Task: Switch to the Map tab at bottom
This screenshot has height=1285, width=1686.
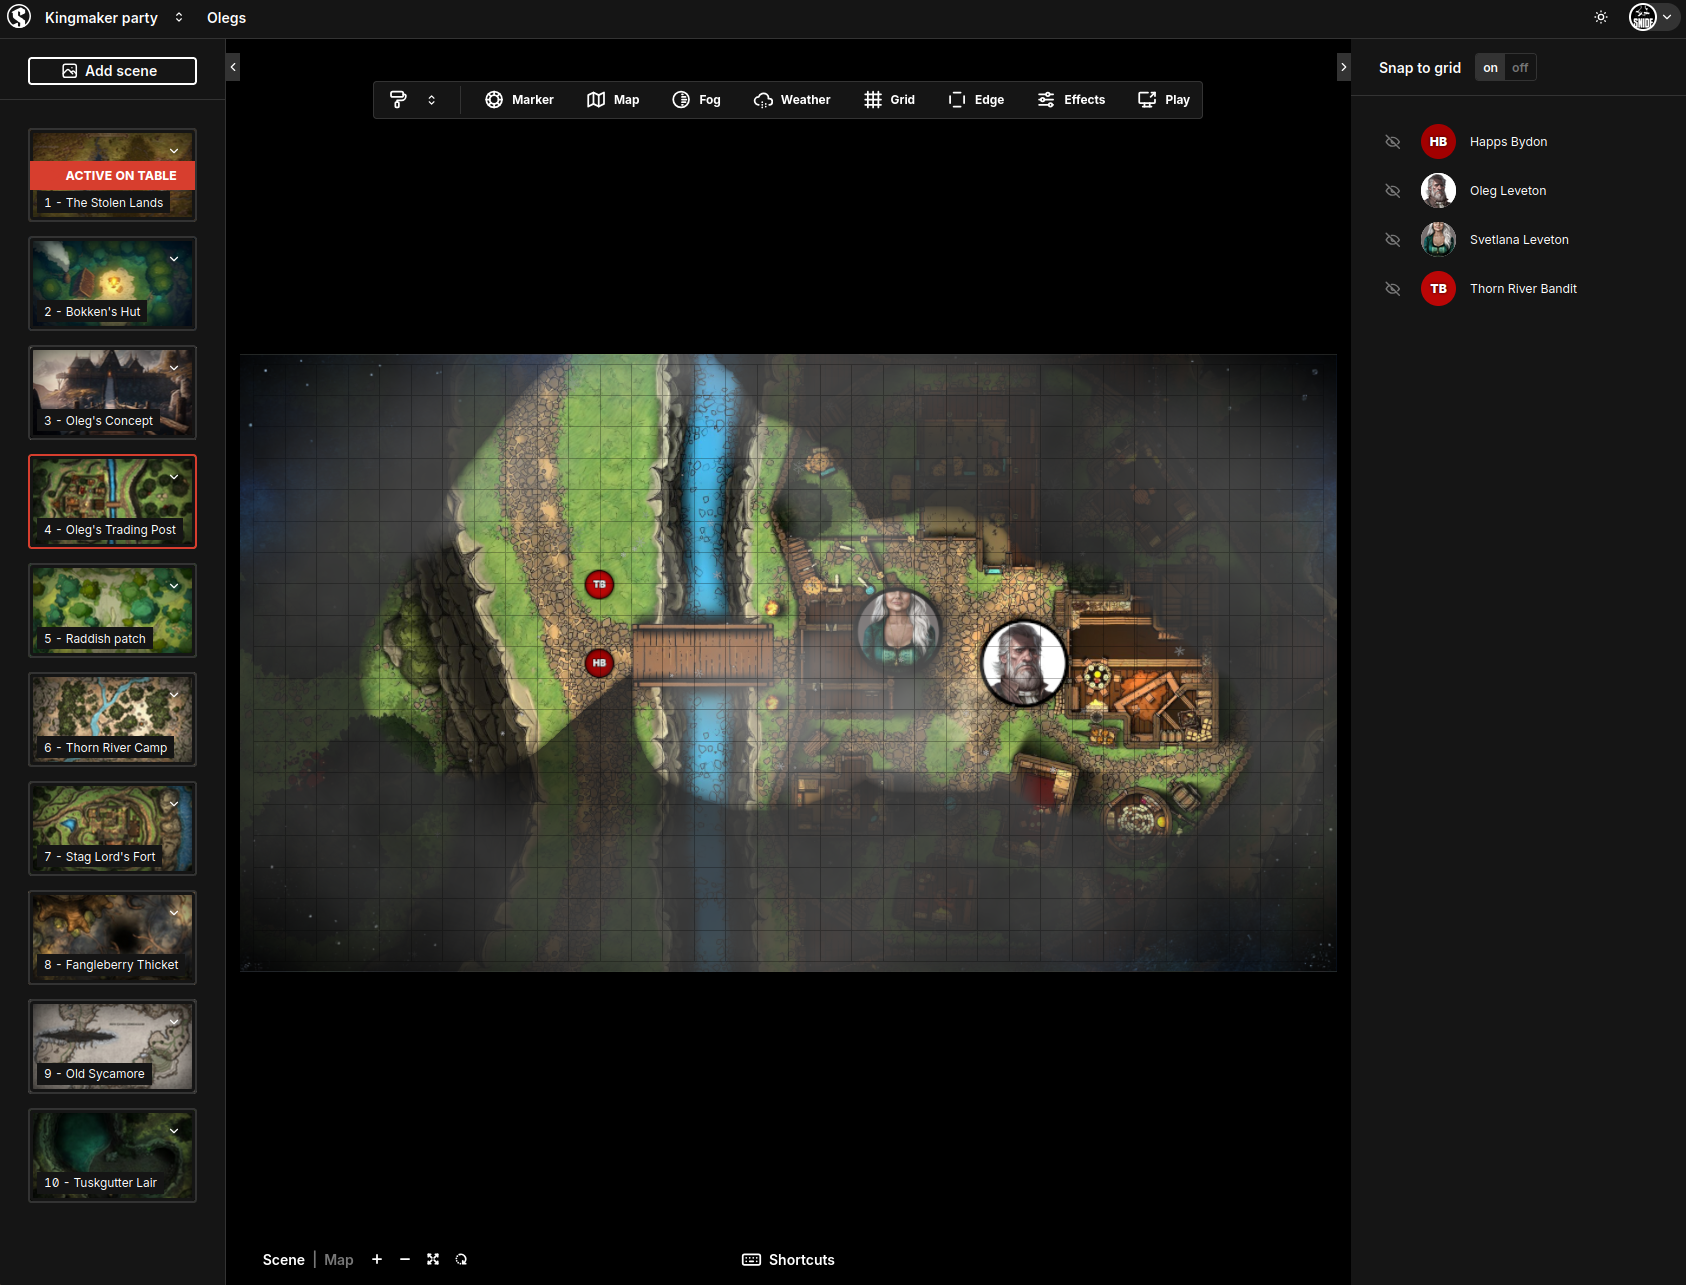Action: pyautogui.click(x=338, y=1260)
